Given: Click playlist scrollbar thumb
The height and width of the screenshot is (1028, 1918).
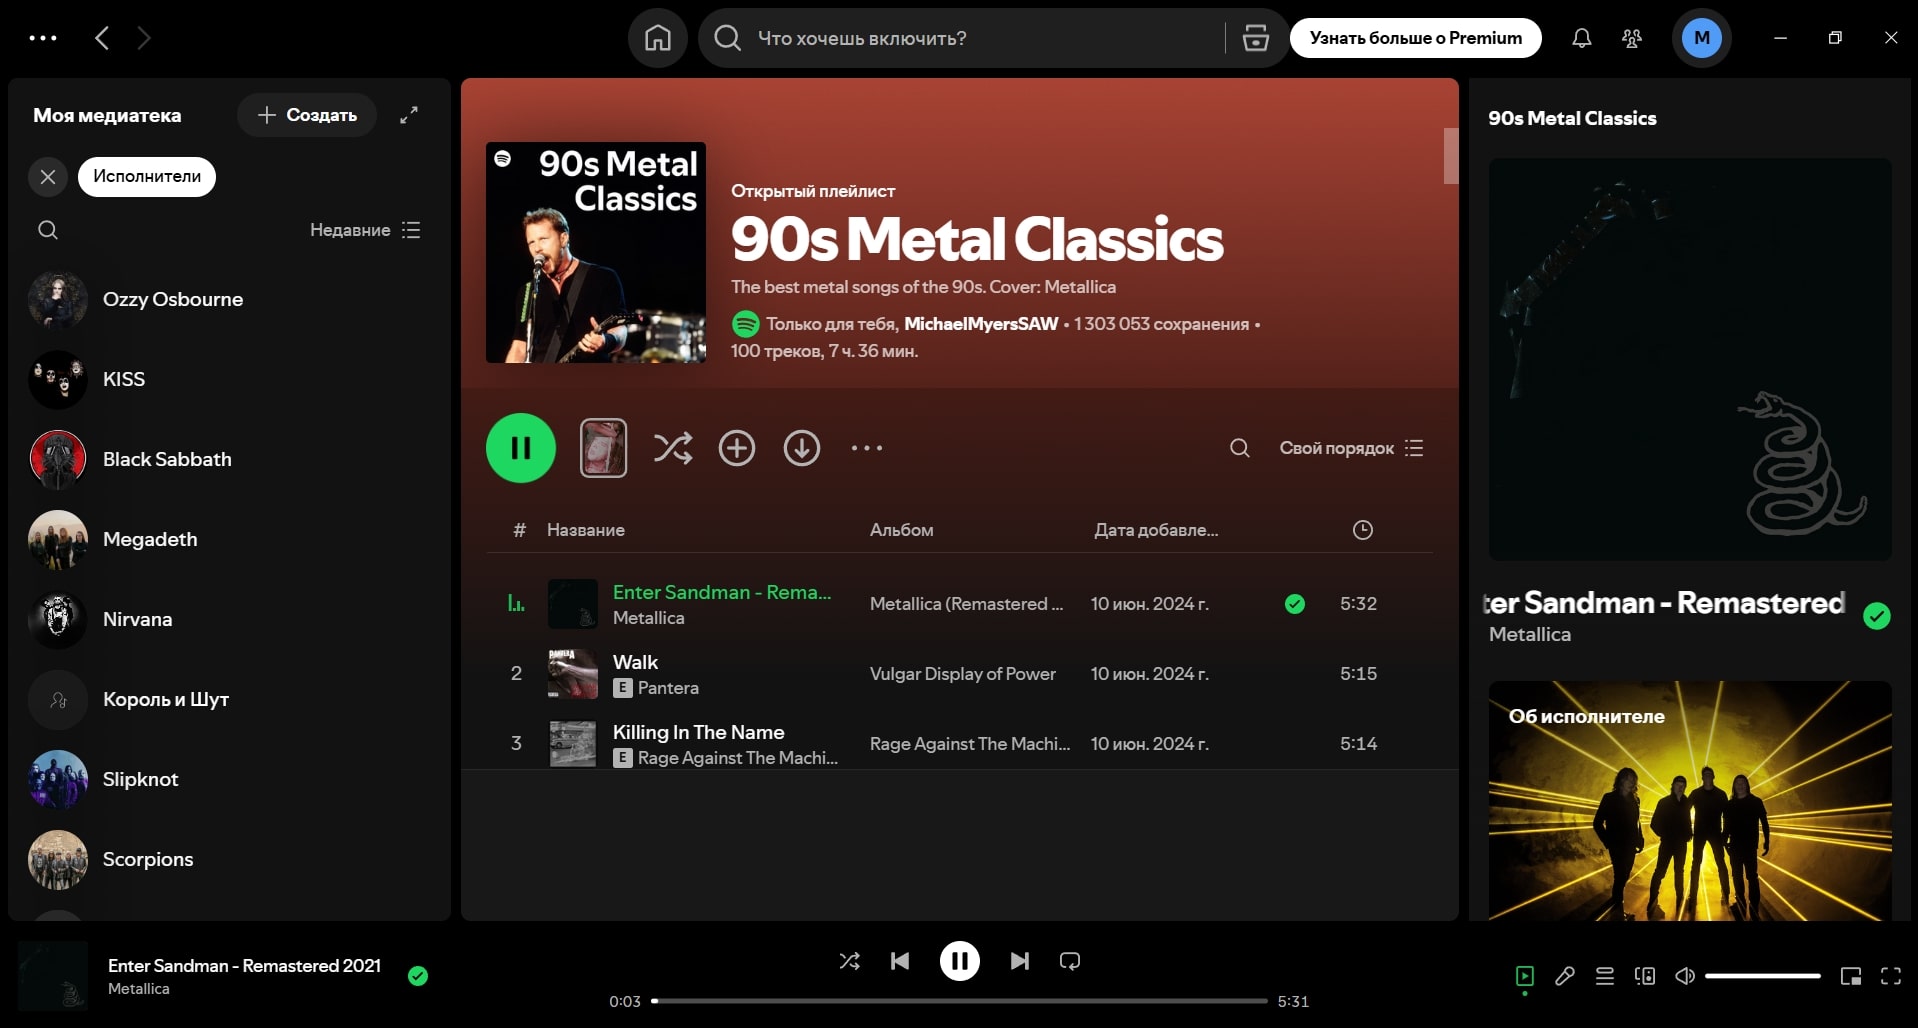Looking at the screenshot, I should point(1450,156).
